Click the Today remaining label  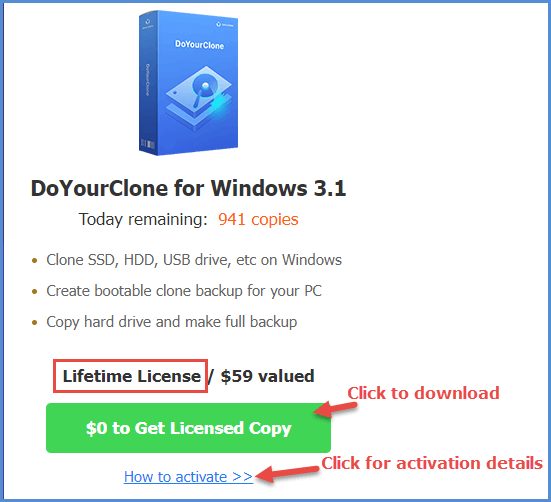[x=143, y=220]
